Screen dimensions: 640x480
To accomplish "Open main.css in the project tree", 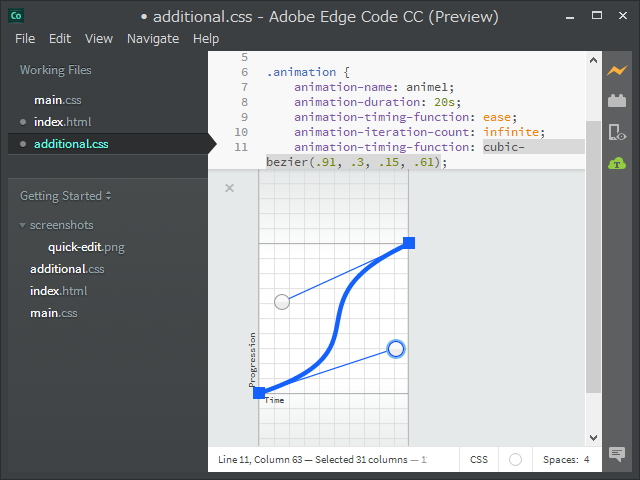I will 53,313.
